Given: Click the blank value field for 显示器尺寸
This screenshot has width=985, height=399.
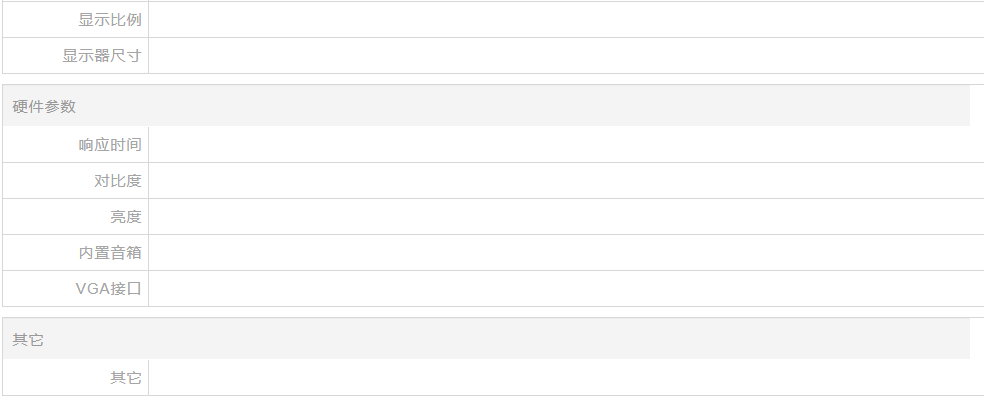Looking at the screenshot, I should point(567,55).
